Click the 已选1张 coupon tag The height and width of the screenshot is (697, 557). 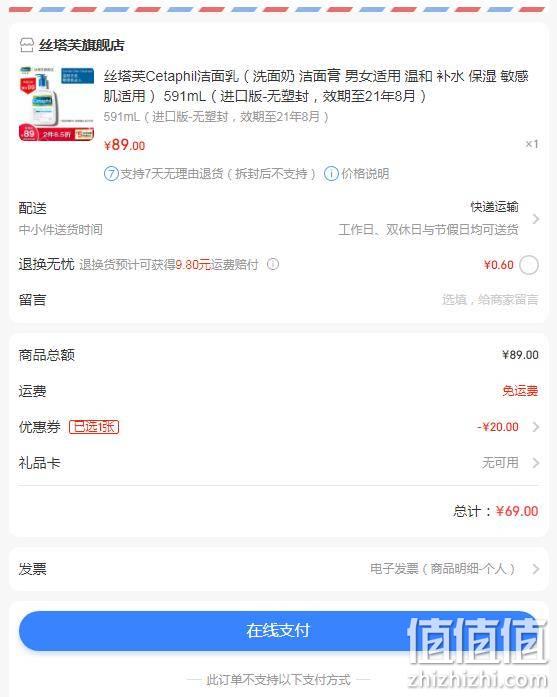point(94,427)
